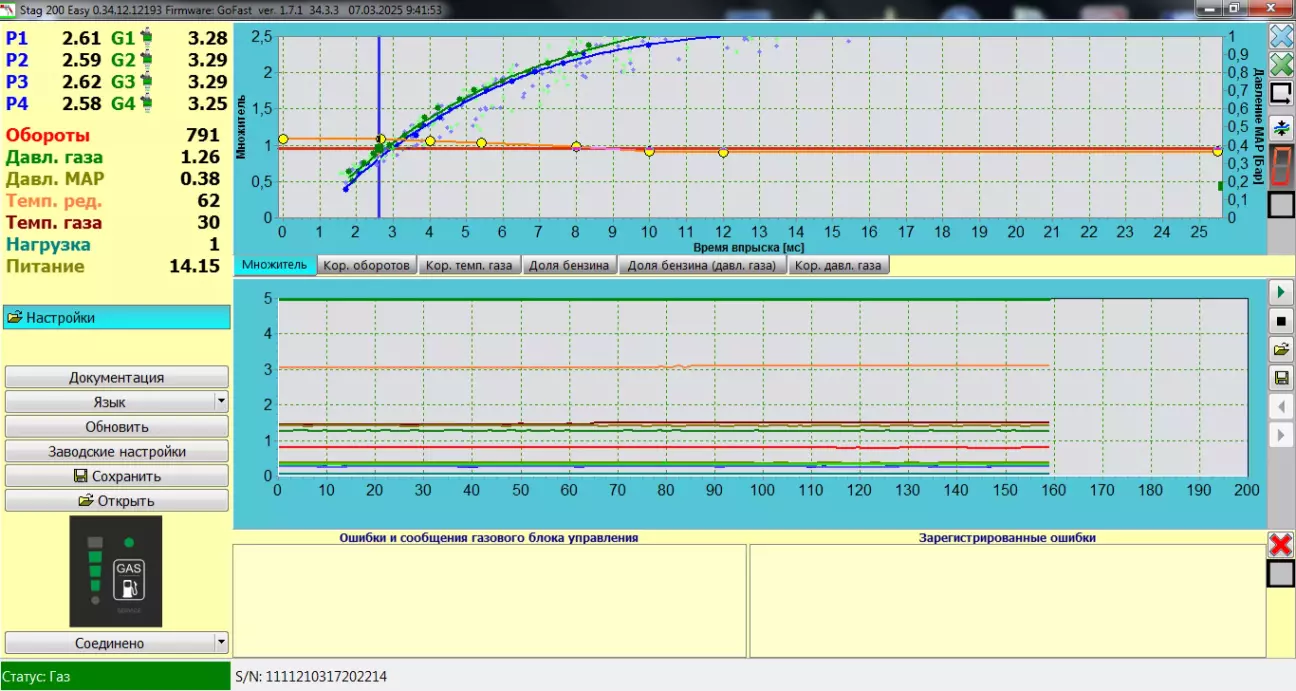Click the Зарегистрированные ошибки panel heading
The height and width of the screenshot is (691, 1296).
click(1007, 537)
